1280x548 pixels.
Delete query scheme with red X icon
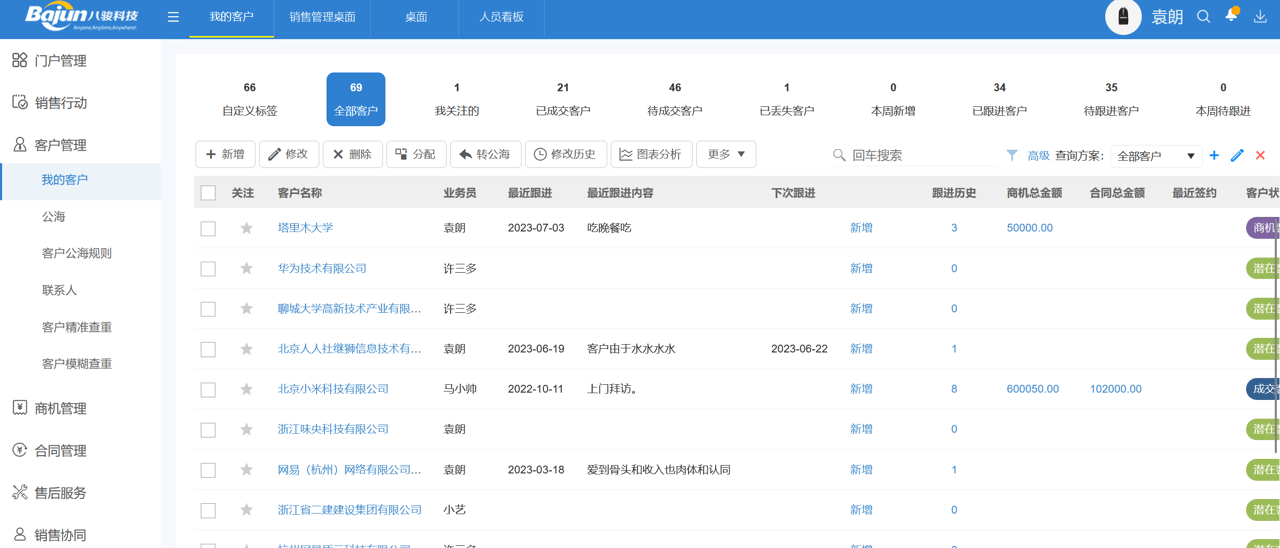[1260, 155]
